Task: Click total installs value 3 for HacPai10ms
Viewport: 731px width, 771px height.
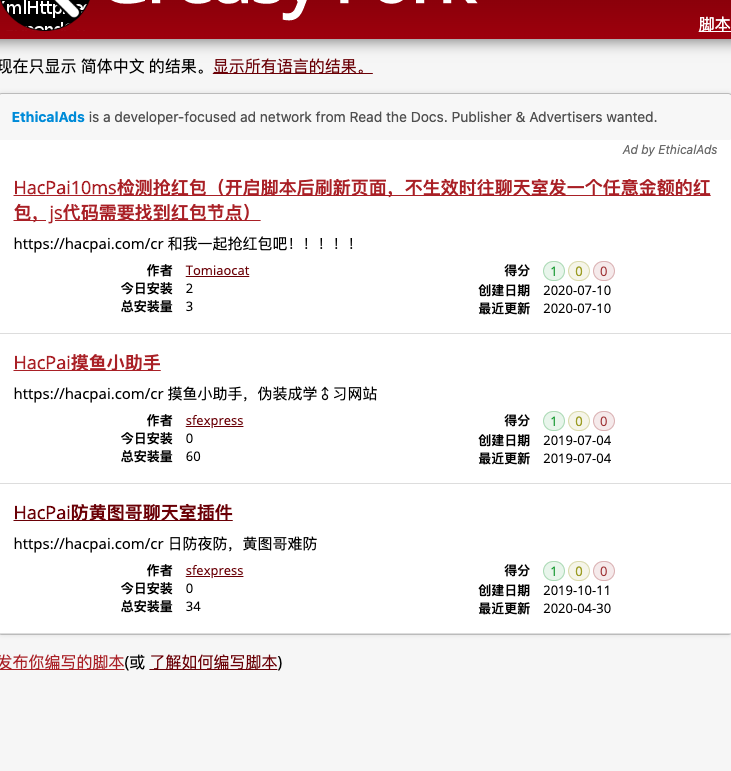Action: tap(189, 306)
